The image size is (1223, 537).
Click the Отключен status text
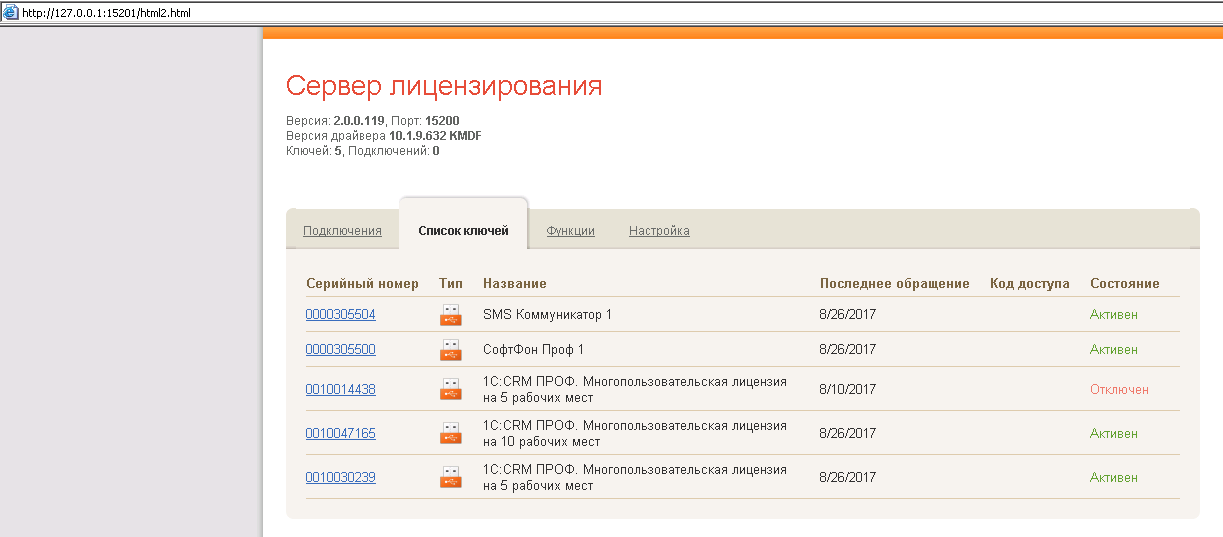[1119, 390]
